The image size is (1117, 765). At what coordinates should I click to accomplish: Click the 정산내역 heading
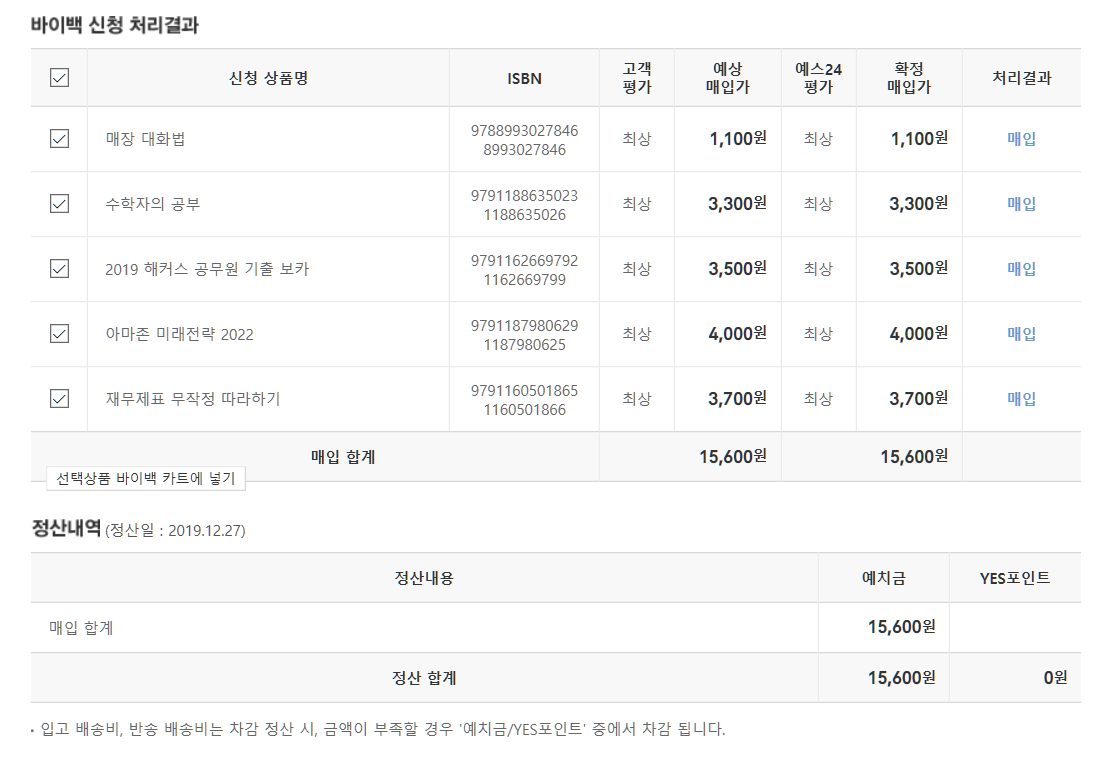(66, 528)
